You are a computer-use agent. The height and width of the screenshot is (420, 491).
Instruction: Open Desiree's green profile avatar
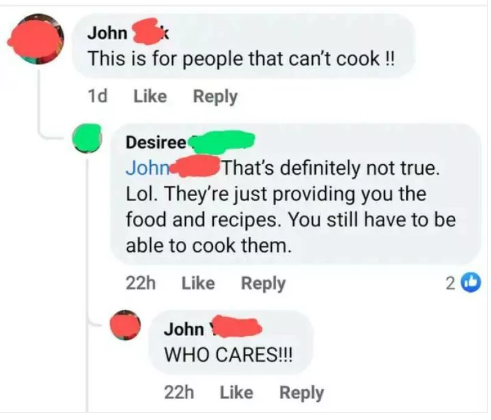pyautogui.click(x=87, y=138)
